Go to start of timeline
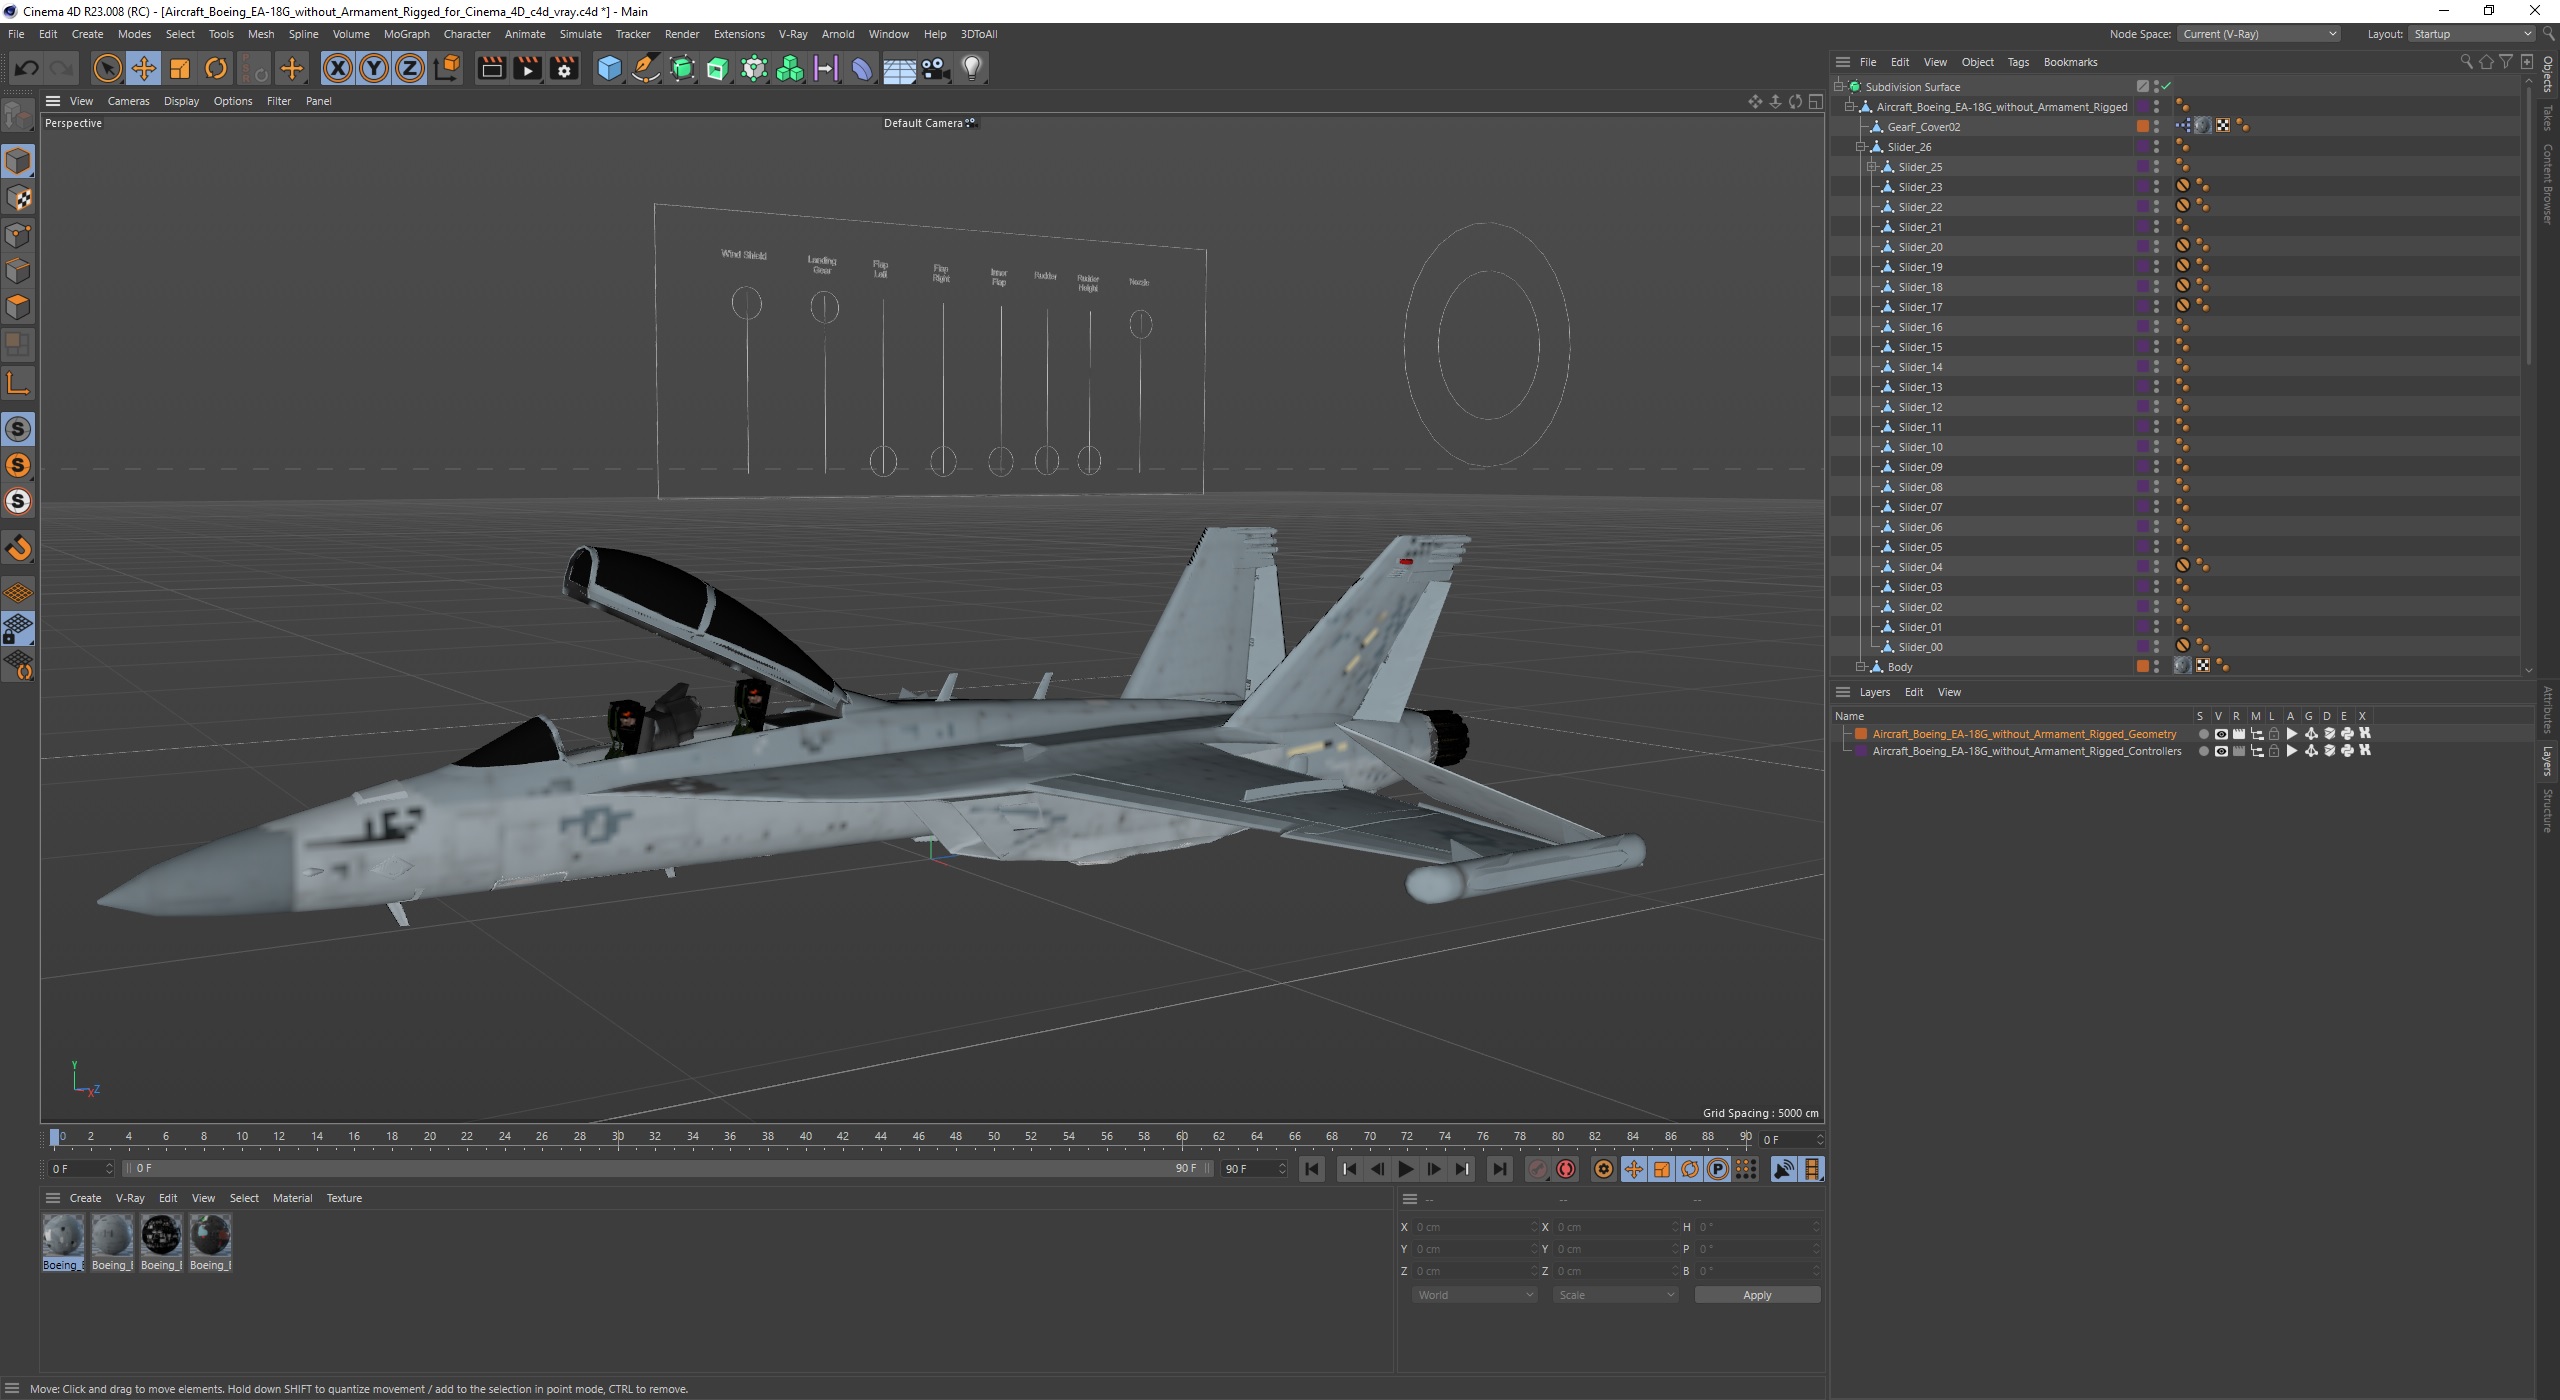The image size is (2560, 1400). [x=1312, y=1169]
